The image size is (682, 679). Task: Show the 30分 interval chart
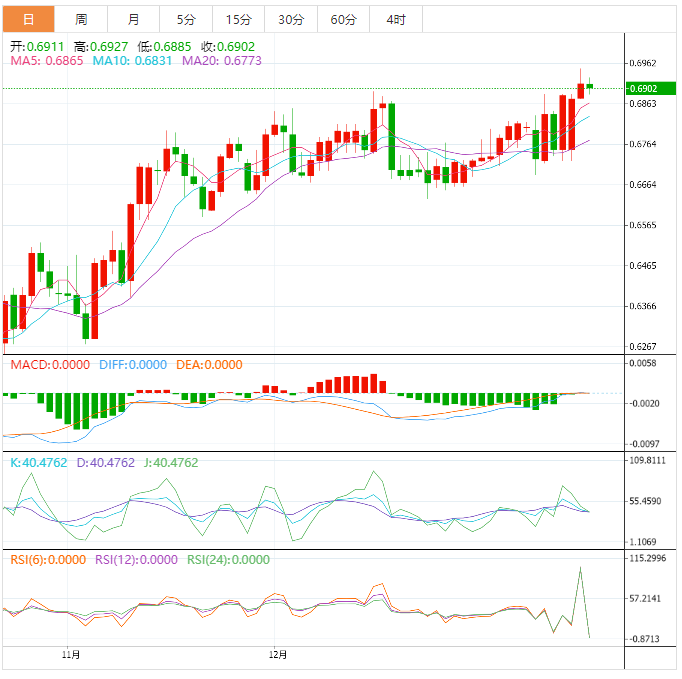(291, 20)
